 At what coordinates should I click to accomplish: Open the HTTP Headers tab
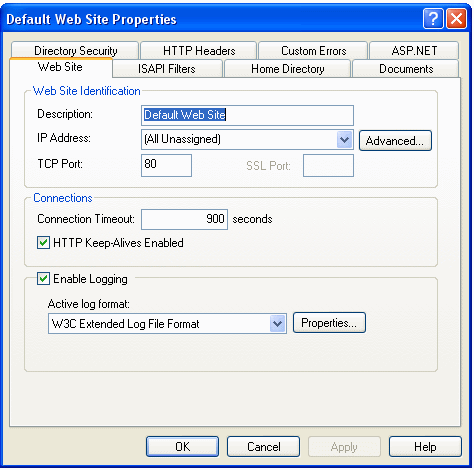pyautogui.click(x=199, y=51)
